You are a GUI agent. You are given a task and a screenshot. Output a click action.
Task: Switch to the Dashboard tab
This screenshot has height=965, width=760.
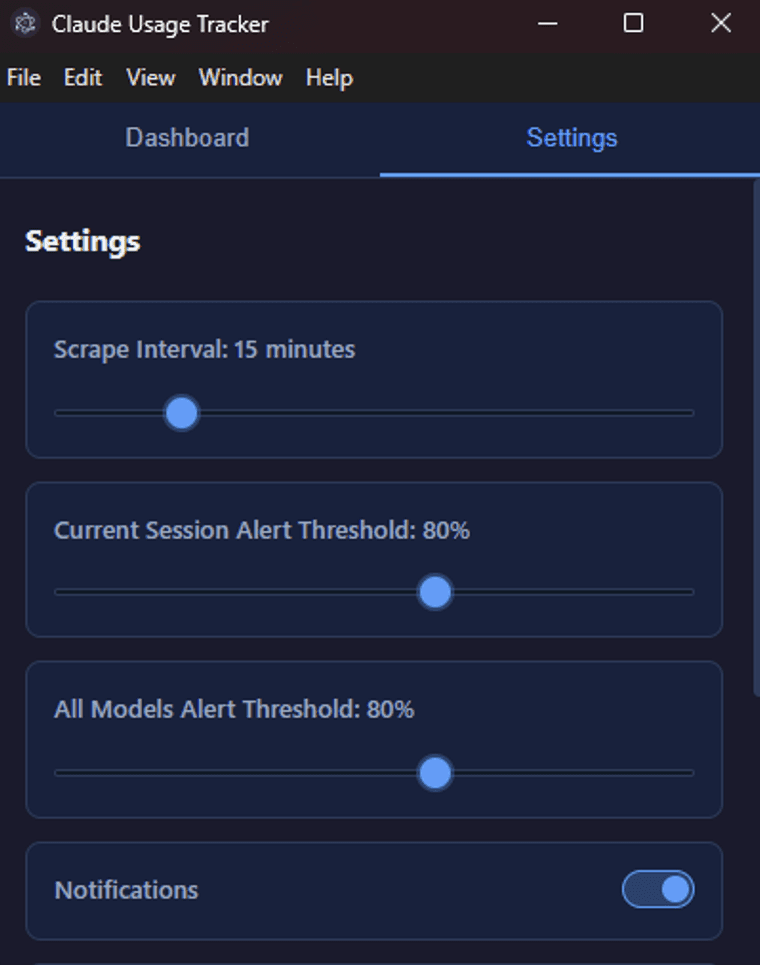pos(186,138)
